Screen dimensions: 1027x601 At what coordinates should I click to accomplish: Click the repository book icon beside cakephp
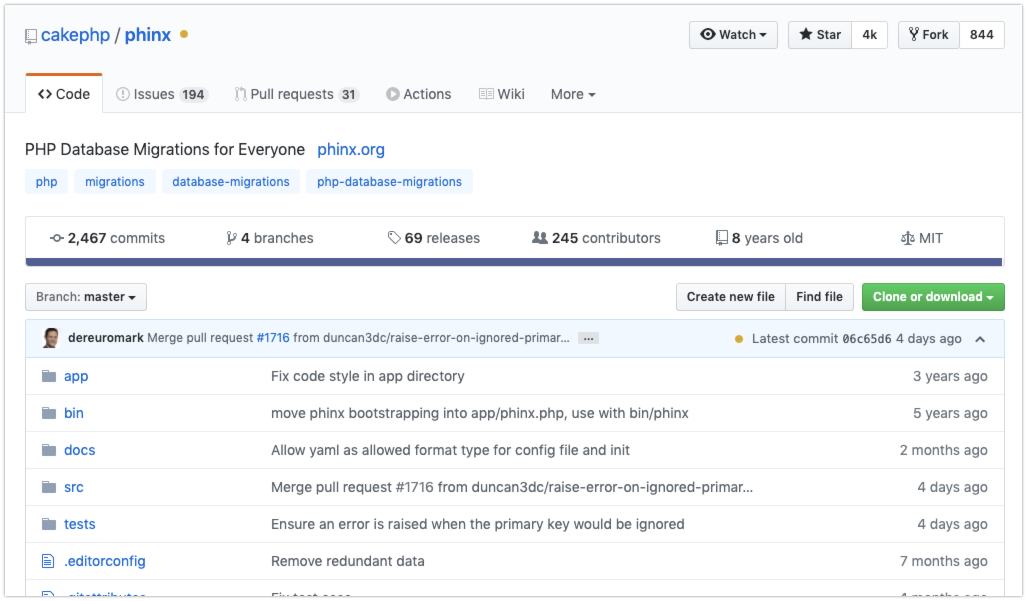coord(31,37)
